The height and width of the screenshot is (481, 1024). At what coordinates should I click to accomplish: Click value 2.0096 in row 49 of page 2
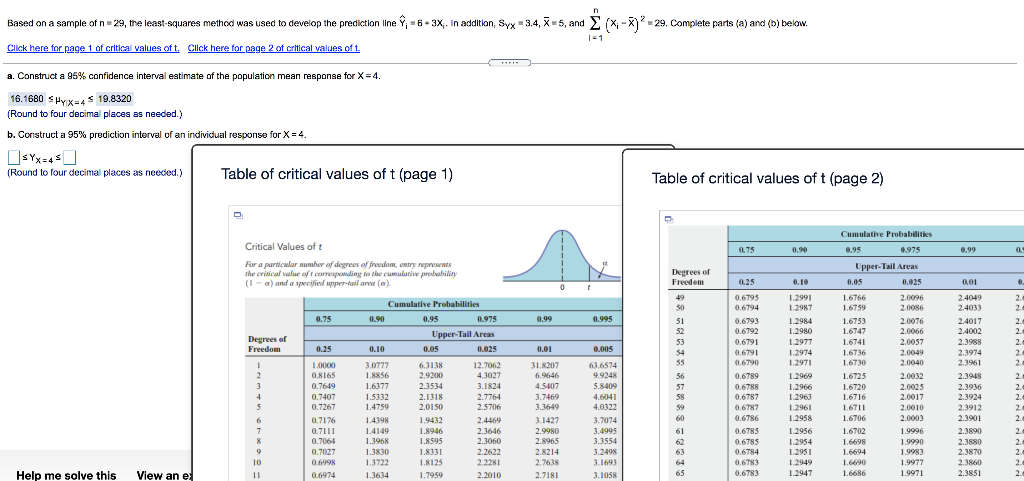point(911,298)
